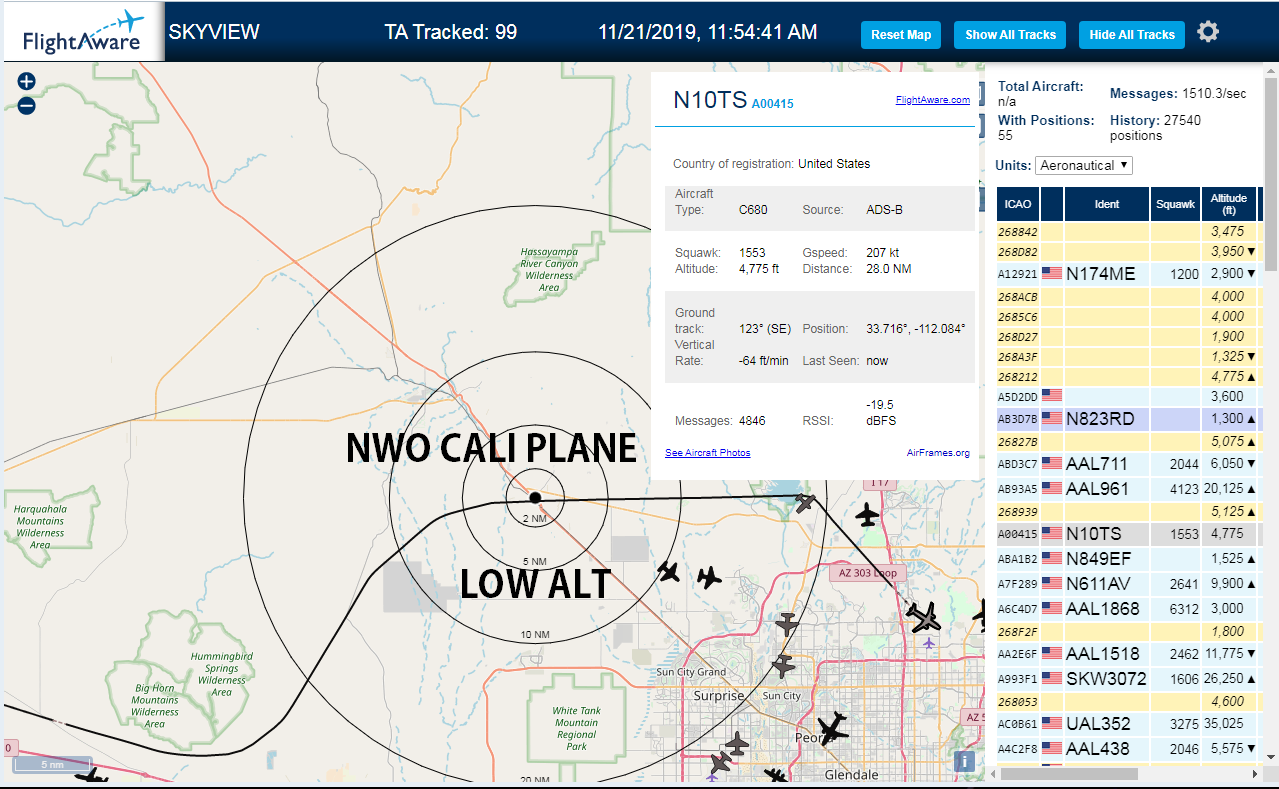Viewport: 1279px width, 789px height.
Task: Zoom in the map with plus icon
Action: 27,82
